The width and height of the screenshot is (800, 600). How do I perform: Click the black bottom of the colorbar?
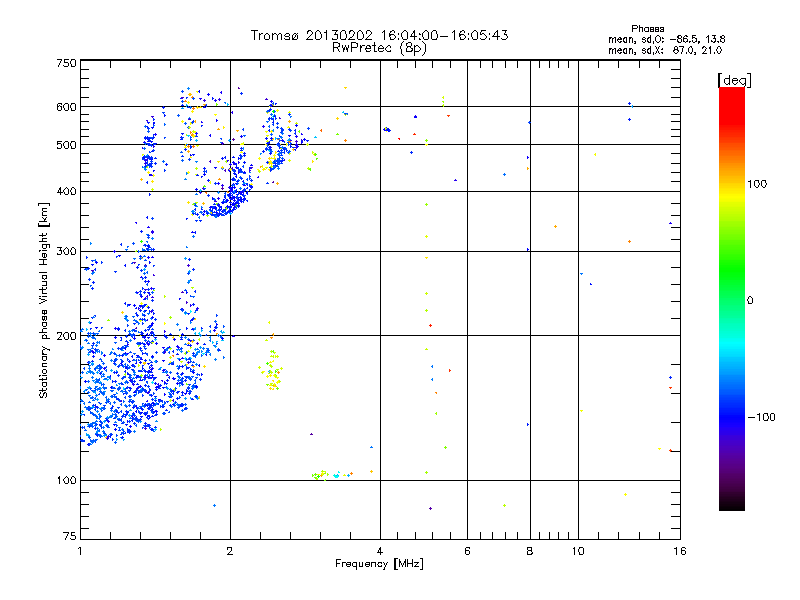pos(732,503)
